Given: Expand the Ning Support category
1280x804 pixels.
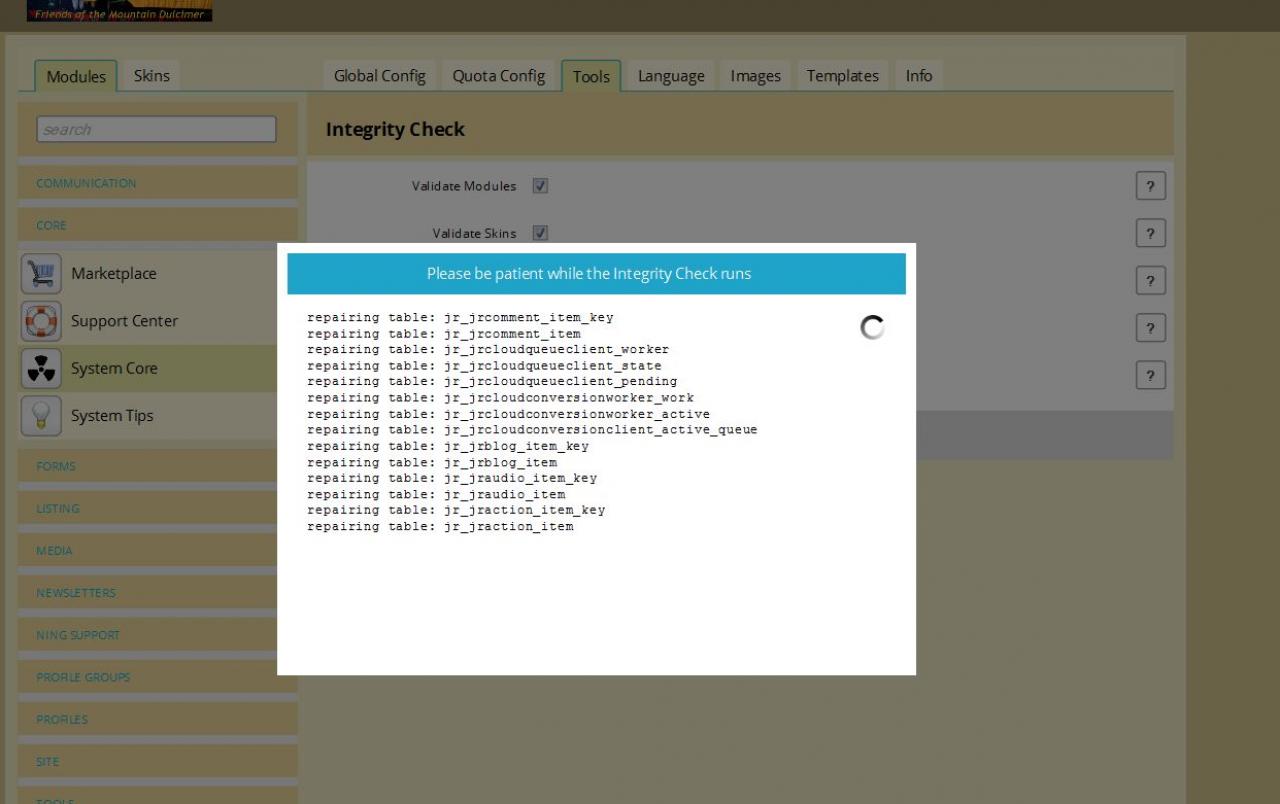Looking at the screenshot, I should point(78,635).
